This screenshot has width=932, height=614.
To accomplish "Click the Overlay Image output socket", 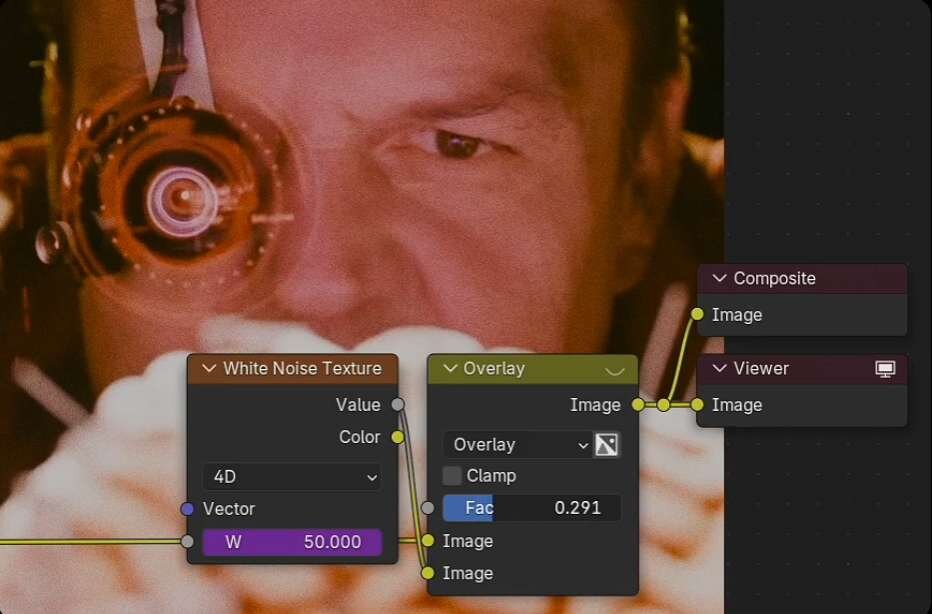I will (638, 405).
